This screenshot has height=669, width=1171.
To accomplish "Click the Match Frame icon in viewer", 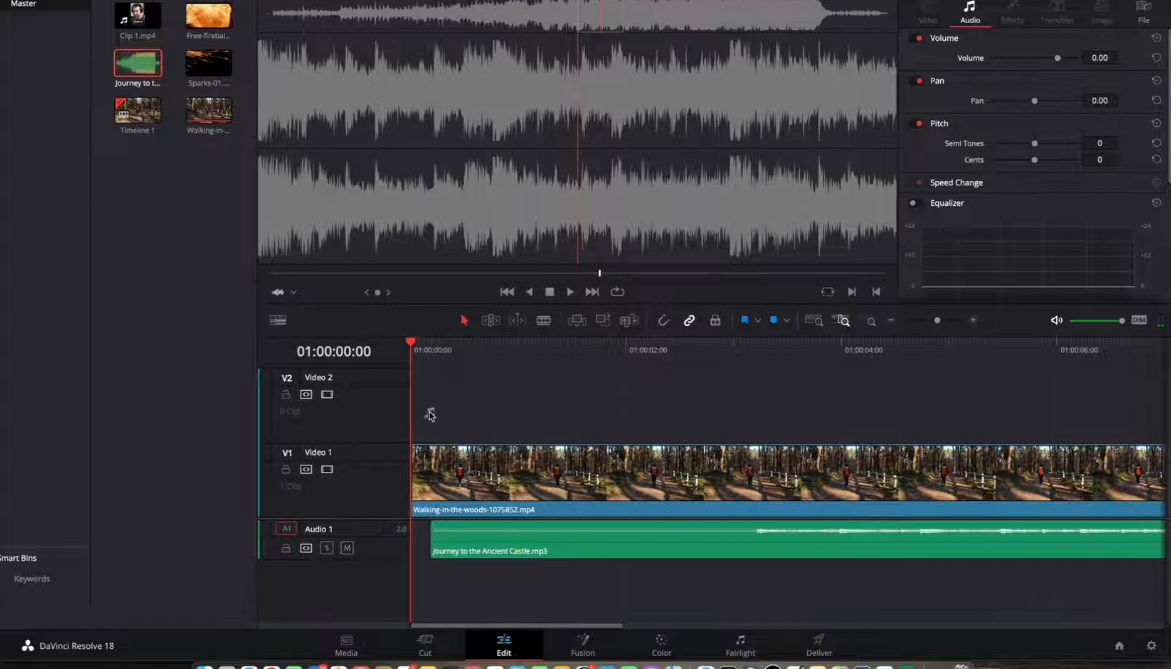I will [827, 292].
